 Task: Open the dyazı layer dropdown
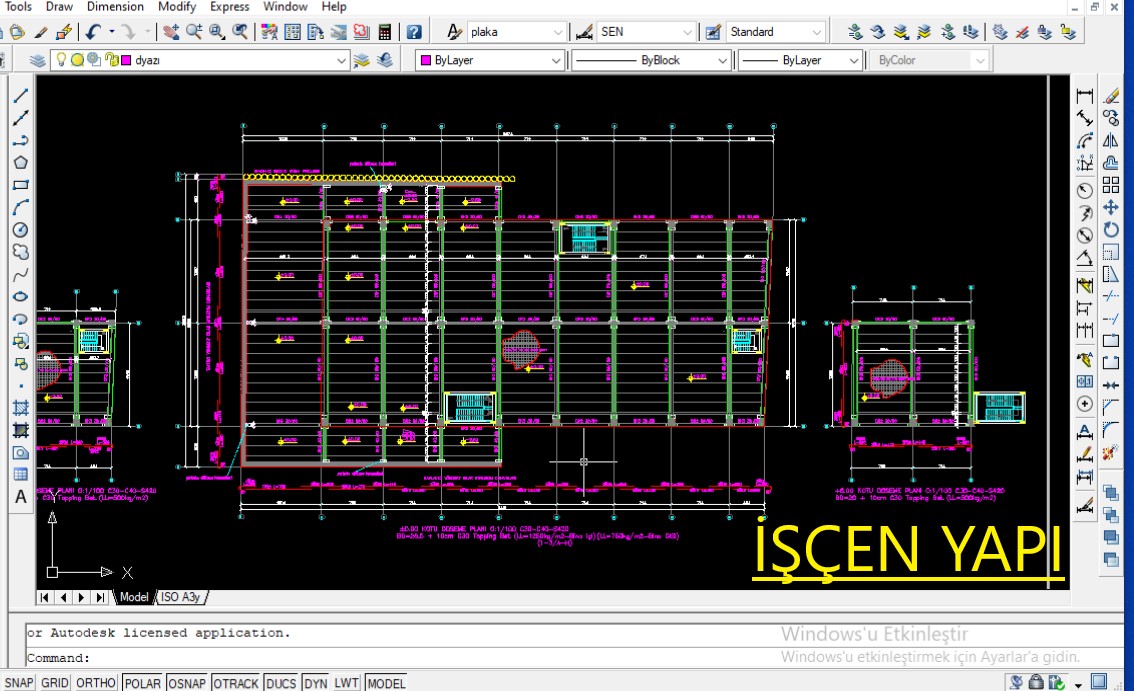click(342, 61)
